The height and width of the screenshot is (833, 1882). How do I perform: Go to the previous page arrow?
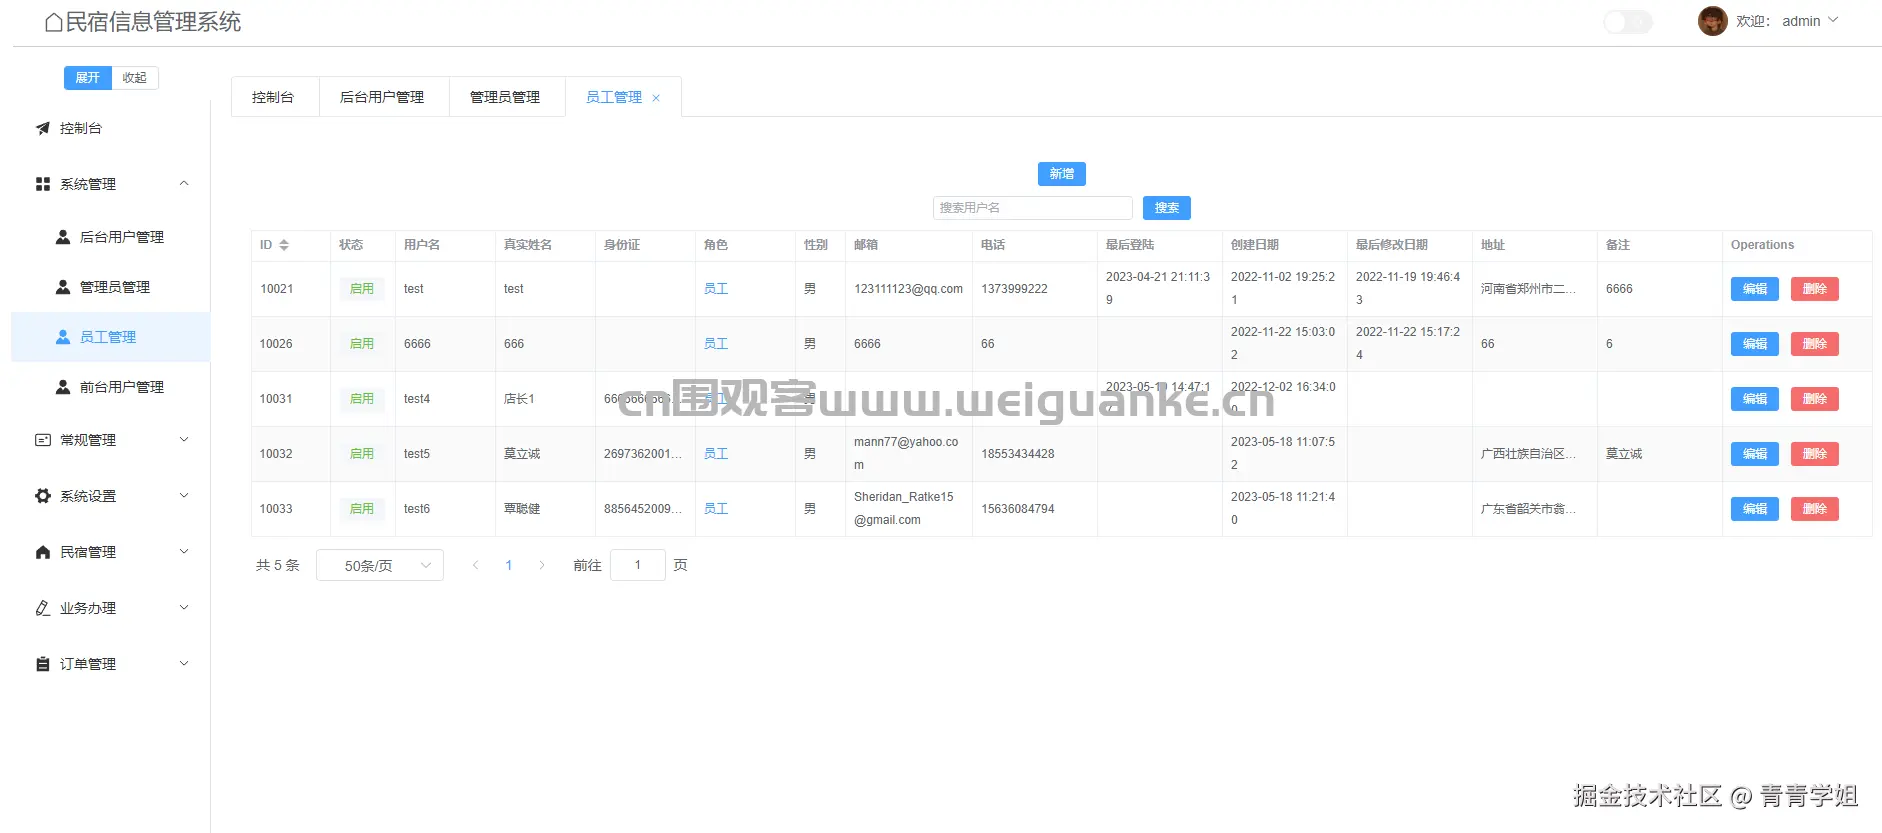click(476, 565)
